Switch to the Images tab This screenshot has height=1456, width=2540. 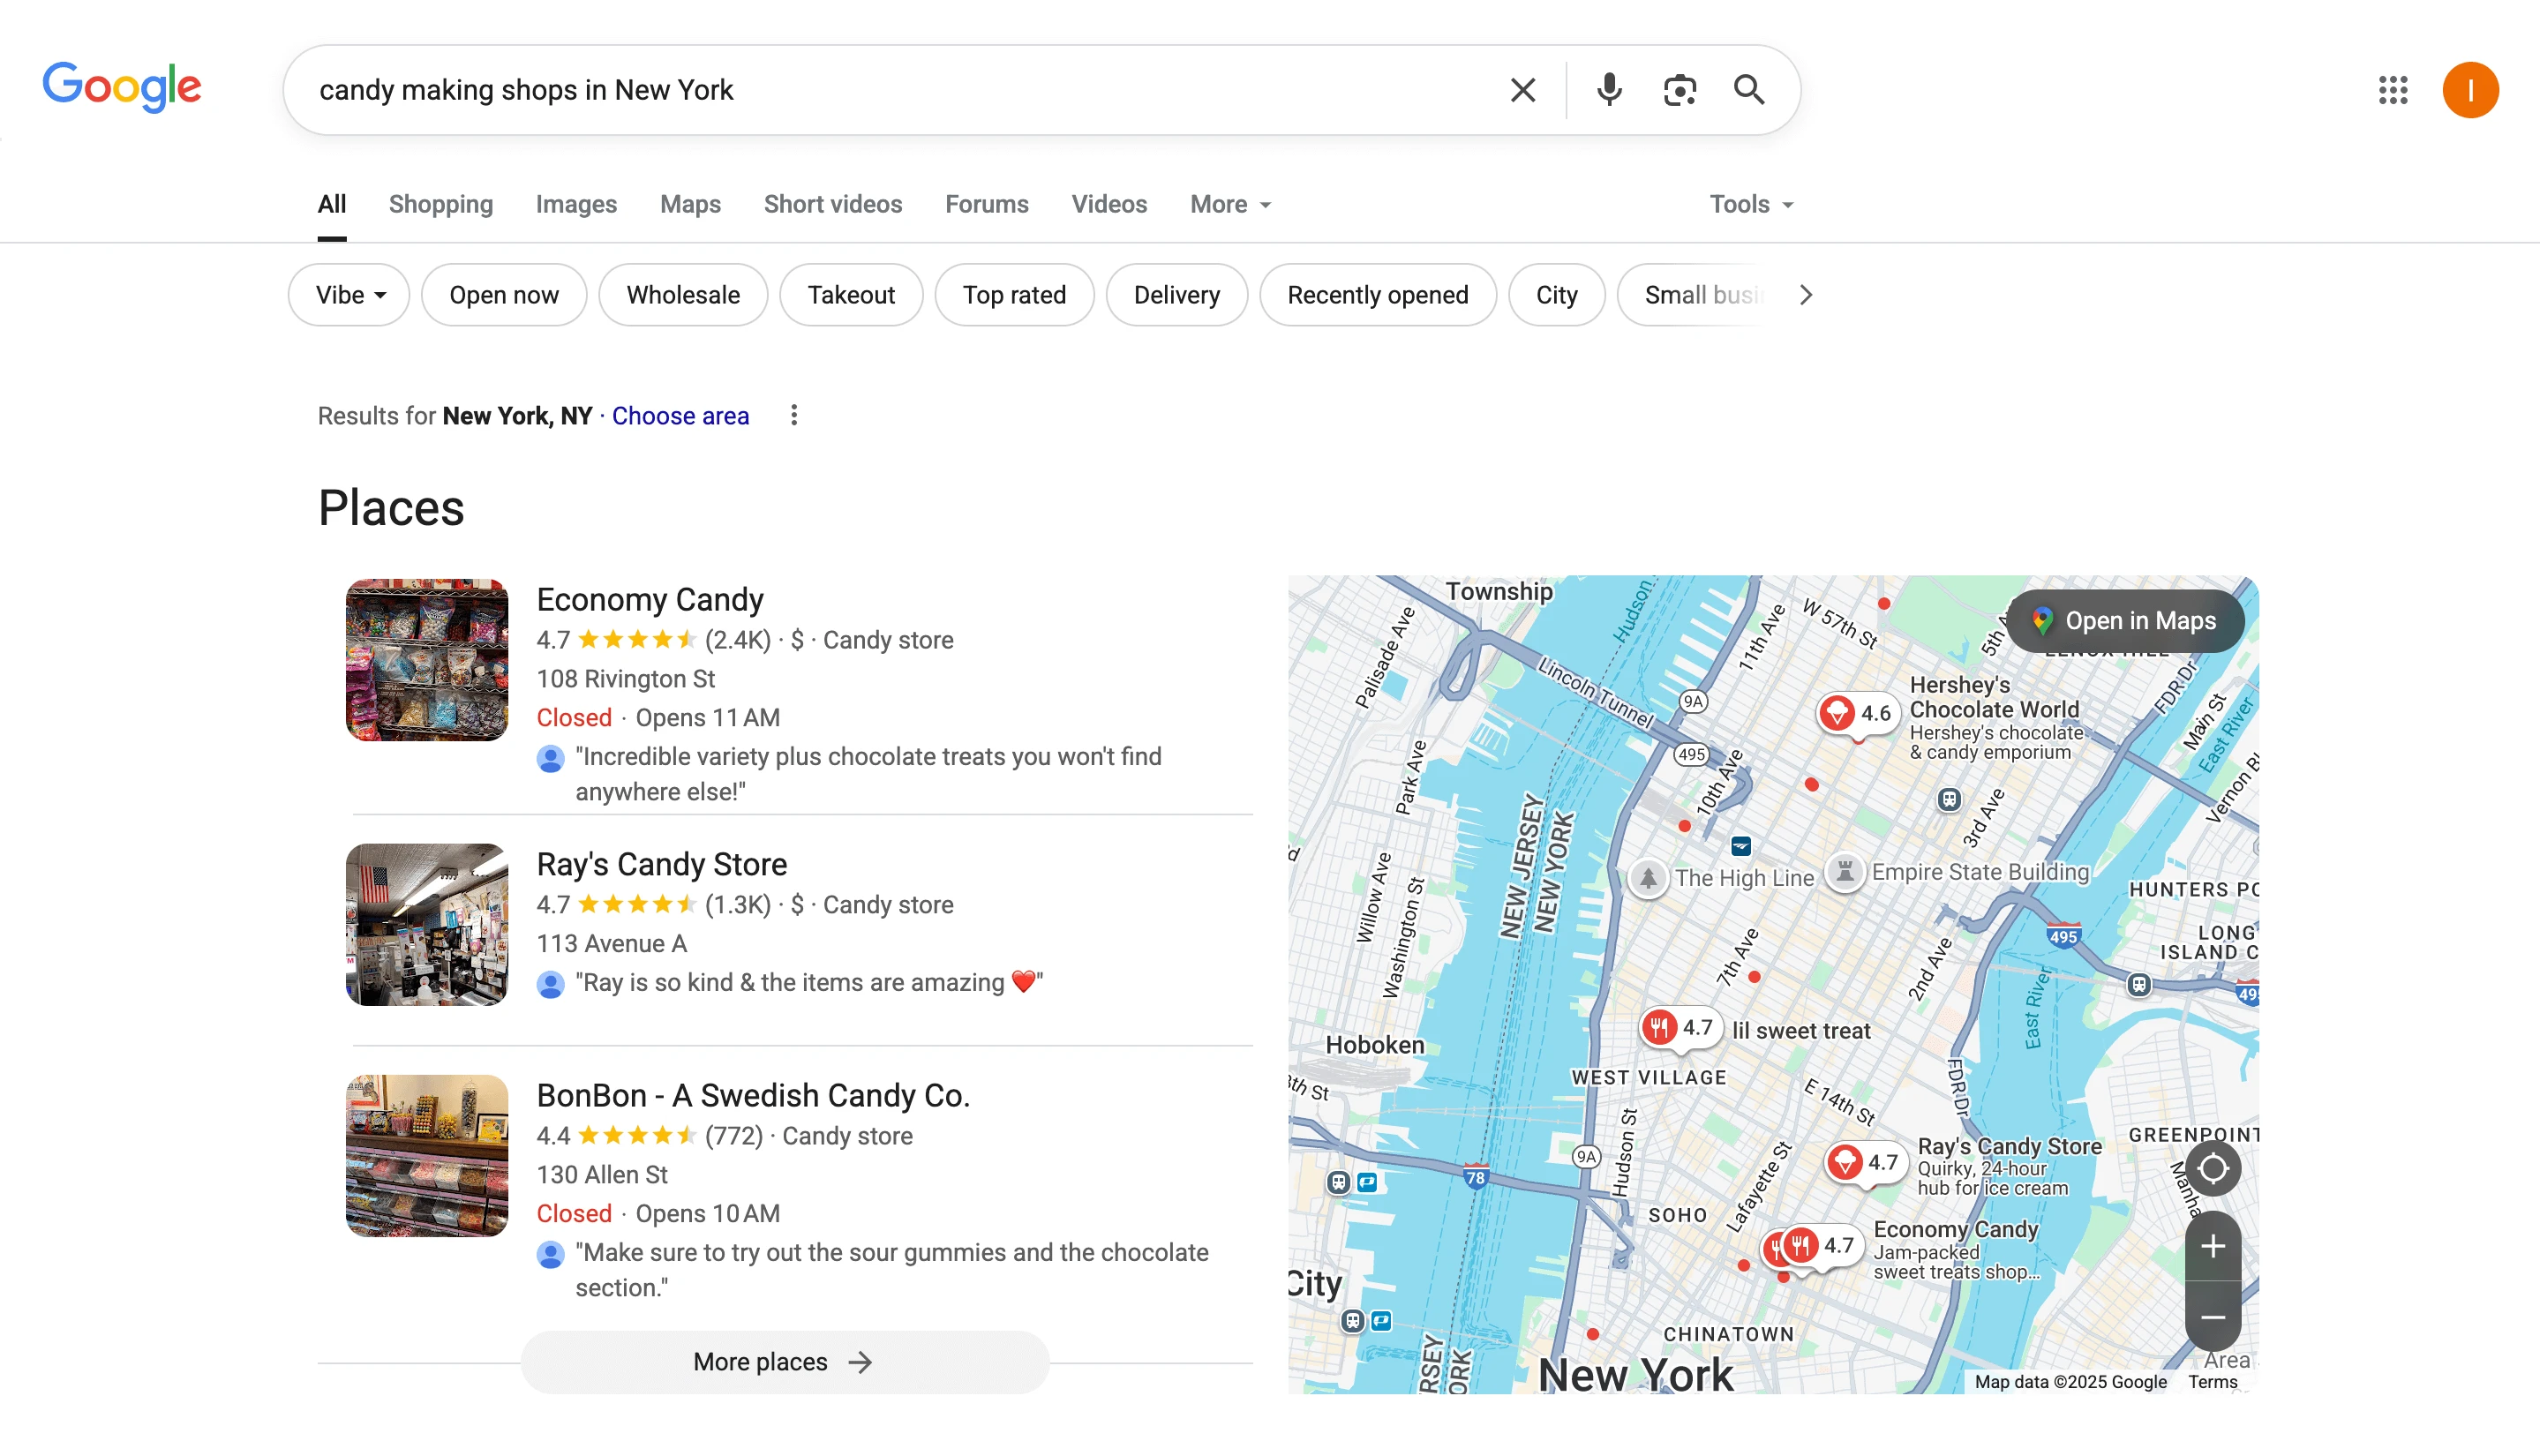[x=576, y=205]
